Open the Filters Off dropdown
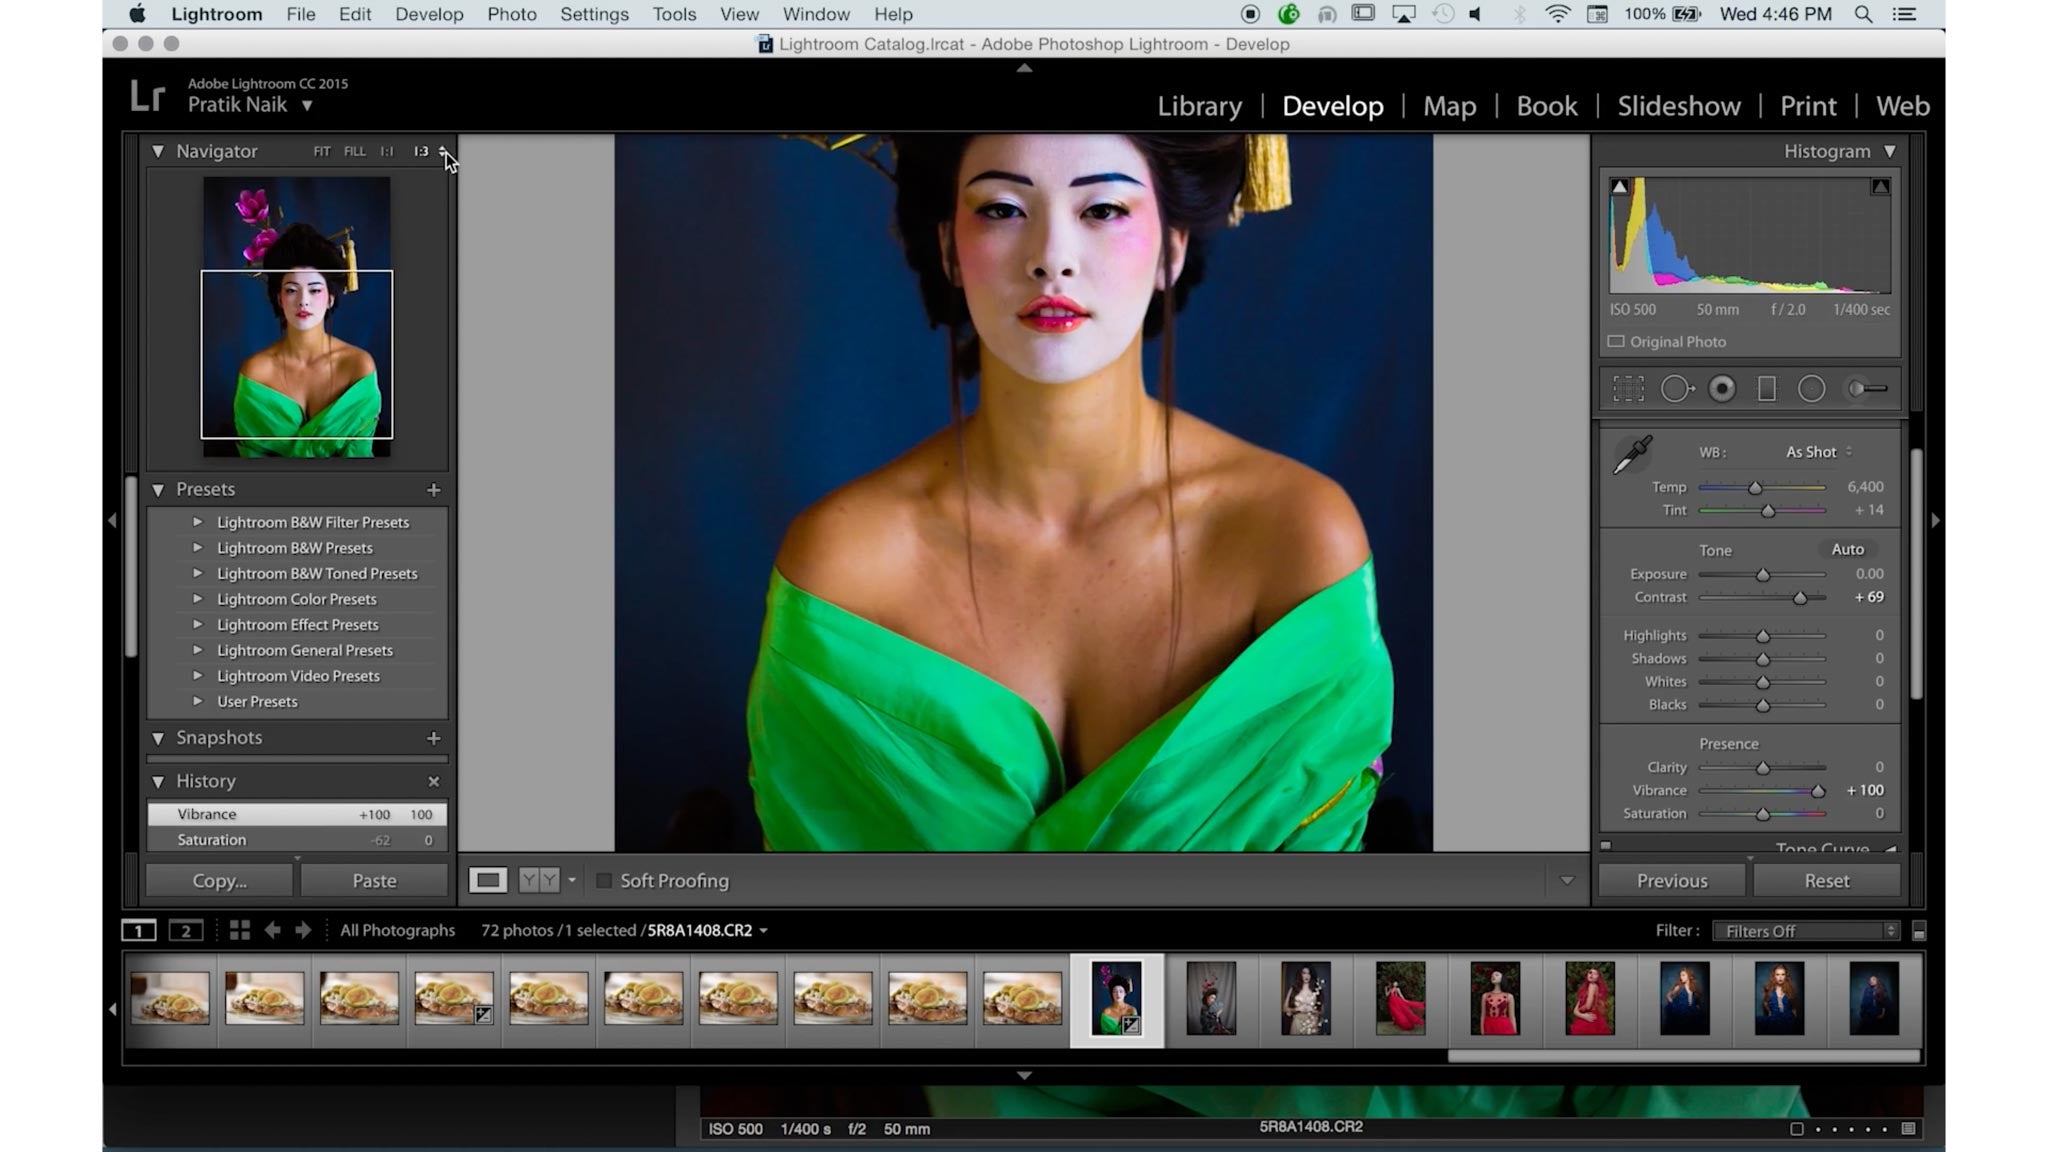This screenshot has height=1152, width=2048. 1805,930
